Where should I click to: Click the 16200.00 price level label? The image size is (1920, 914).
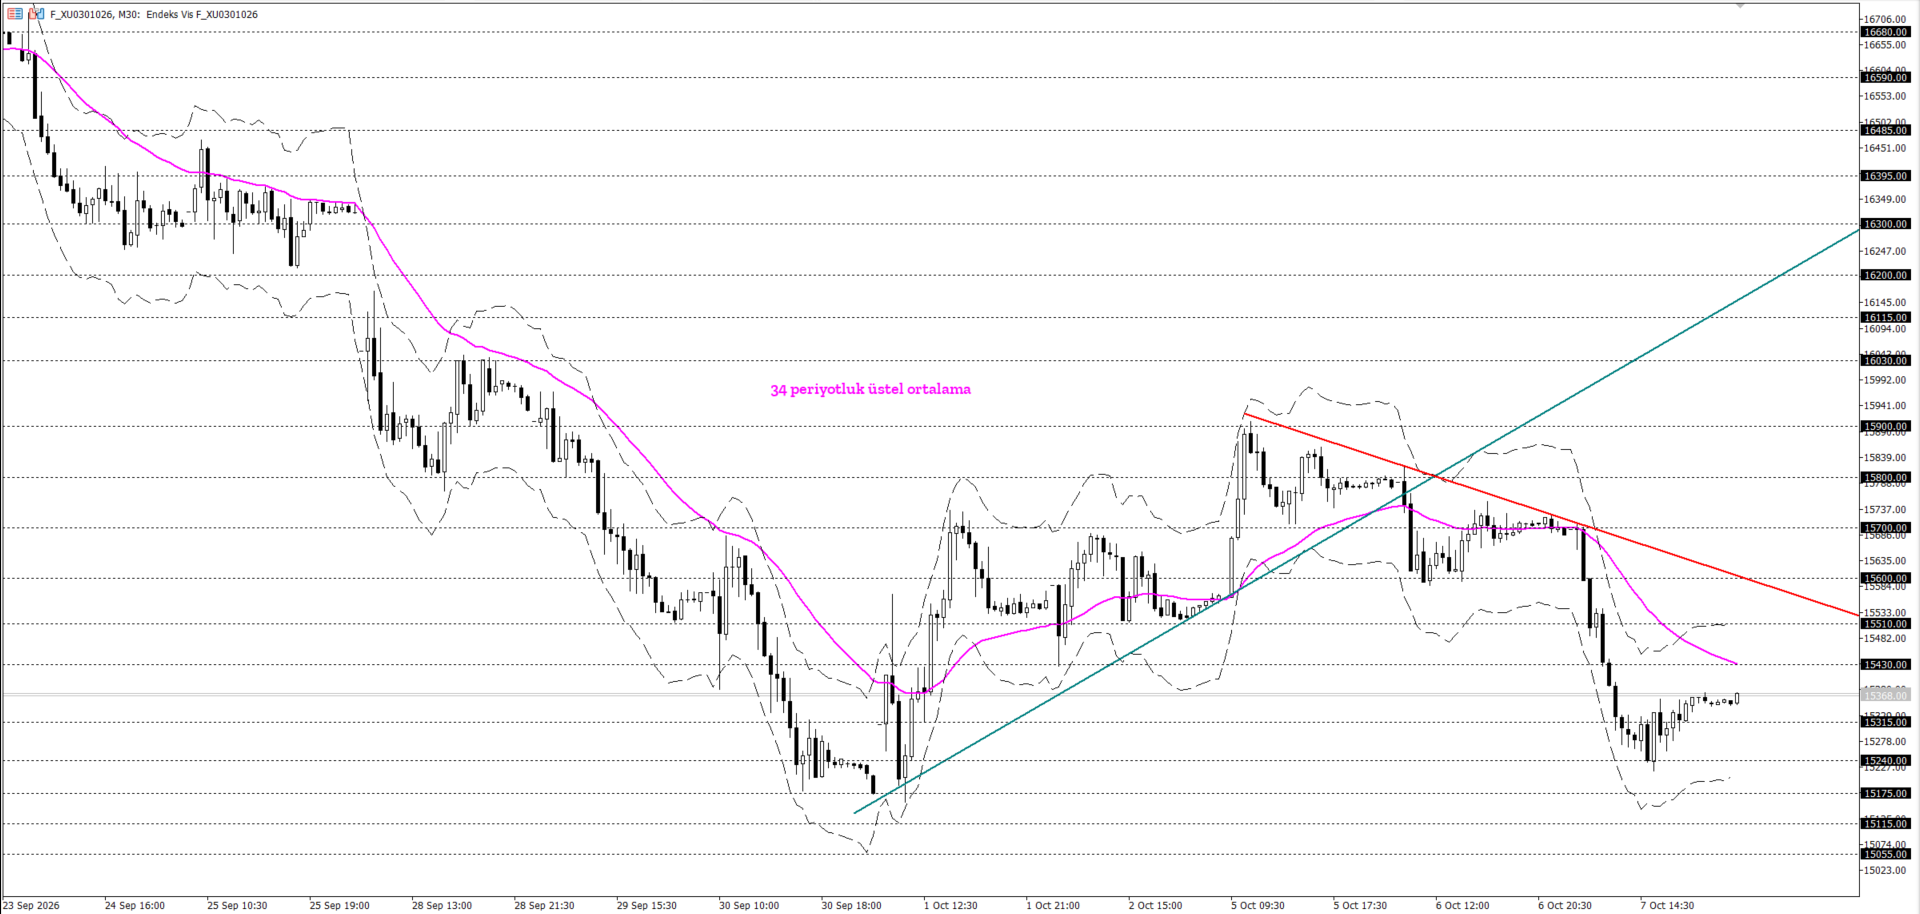tap(1885, 275)
